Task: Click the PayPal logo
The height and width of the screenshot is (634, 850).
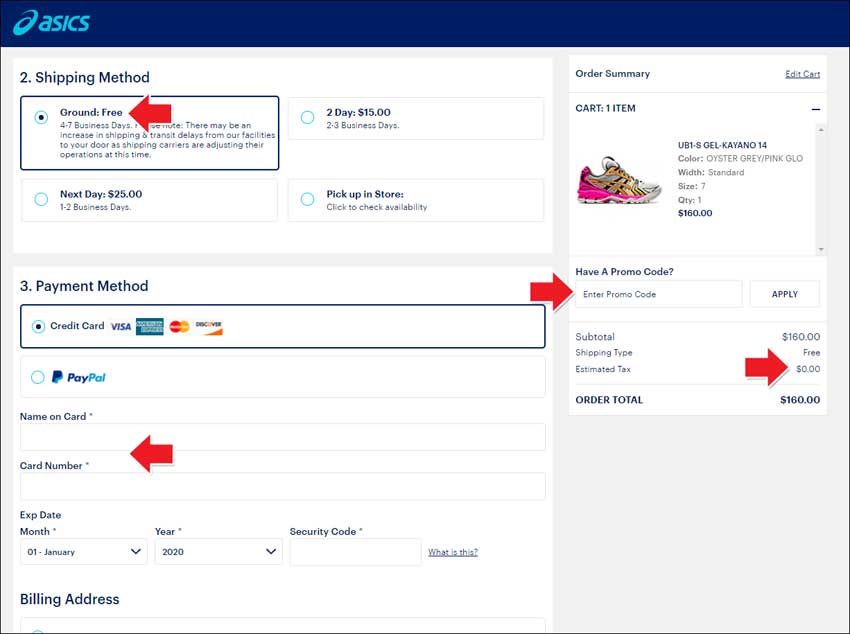Action: (x=79, y=377)
